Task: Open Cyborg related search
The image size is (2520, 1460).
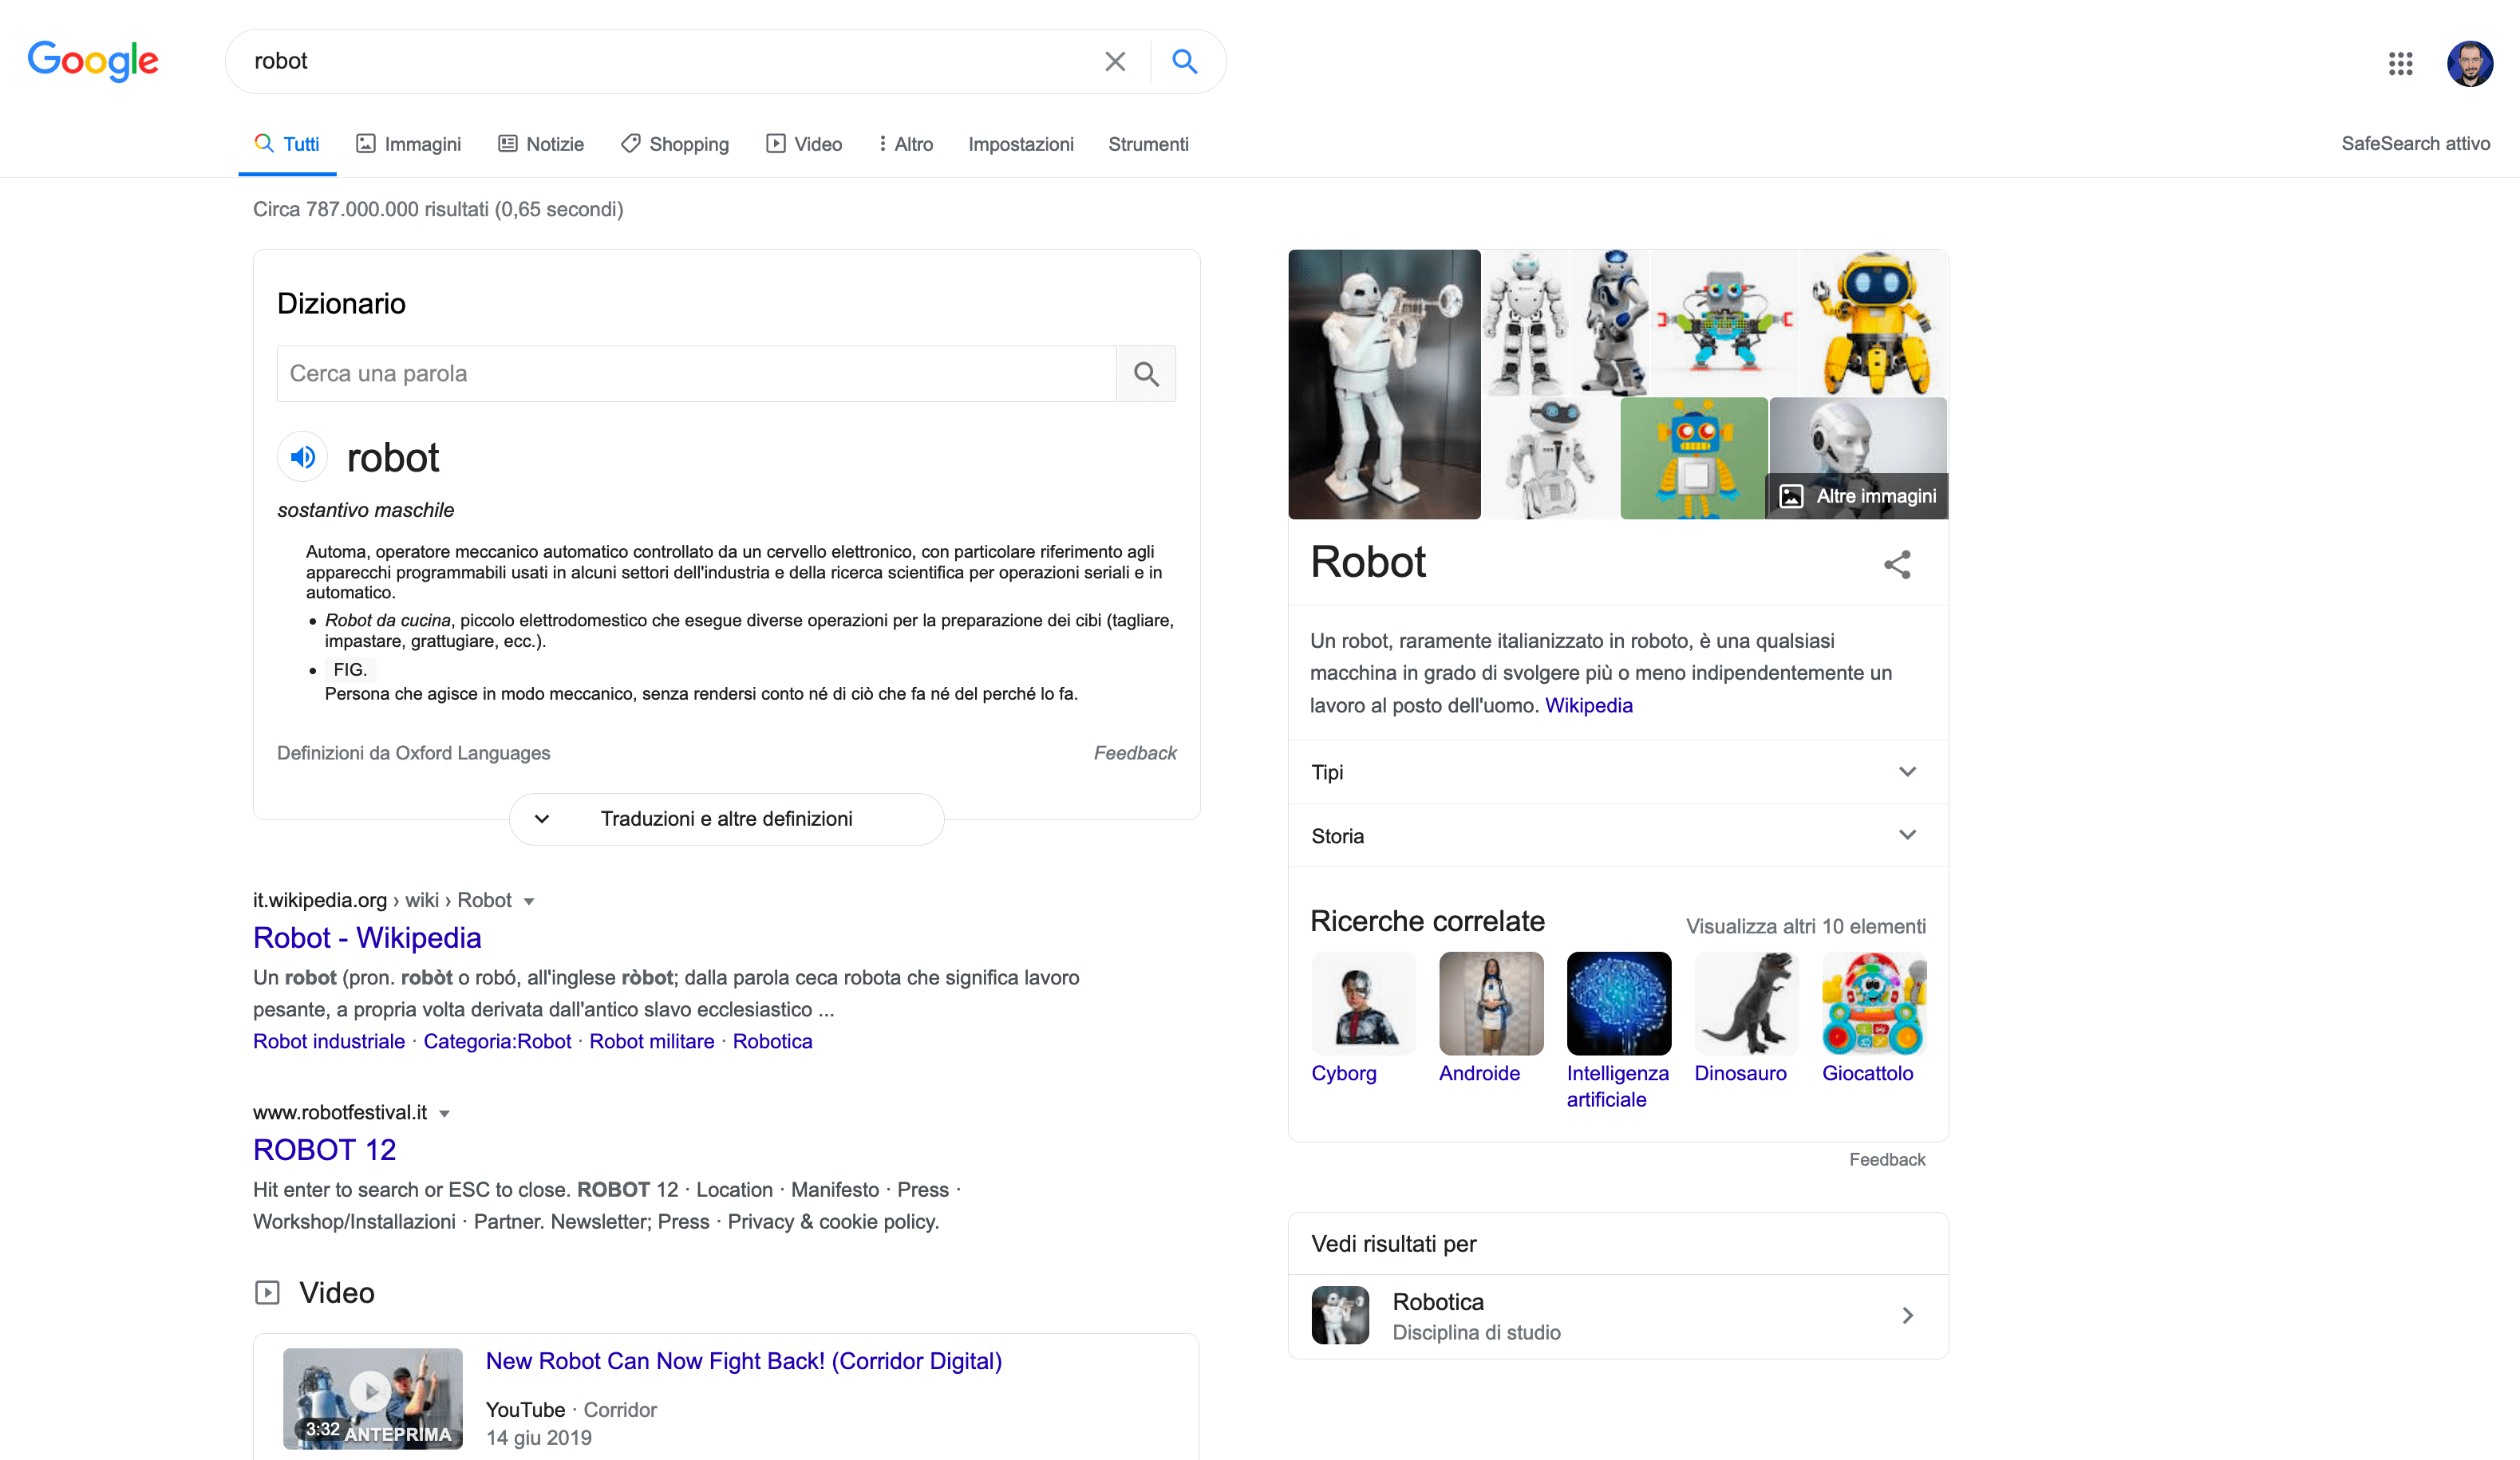Action: [1363, 1020]
